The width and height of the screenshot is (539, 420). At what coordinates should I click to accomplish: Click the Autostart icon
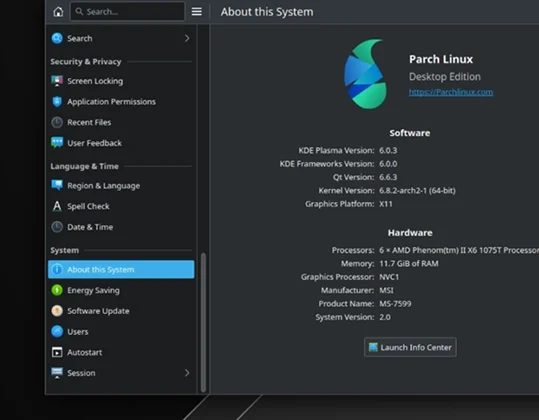point(57,352)
